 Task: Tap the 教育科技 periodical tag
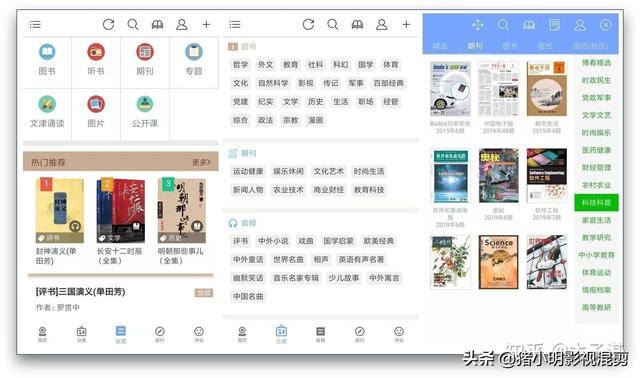(369, 190)
